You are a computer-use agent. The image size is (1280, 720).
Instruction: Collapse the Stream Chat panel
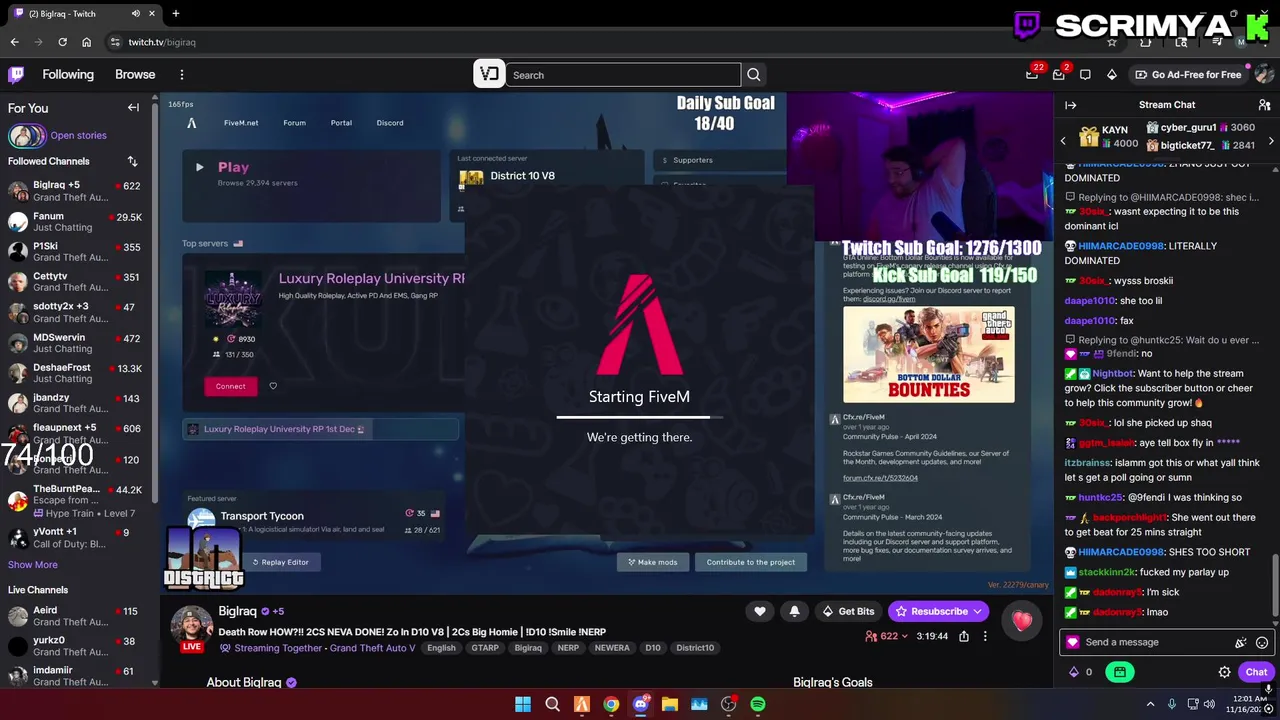pos(1070,105)
